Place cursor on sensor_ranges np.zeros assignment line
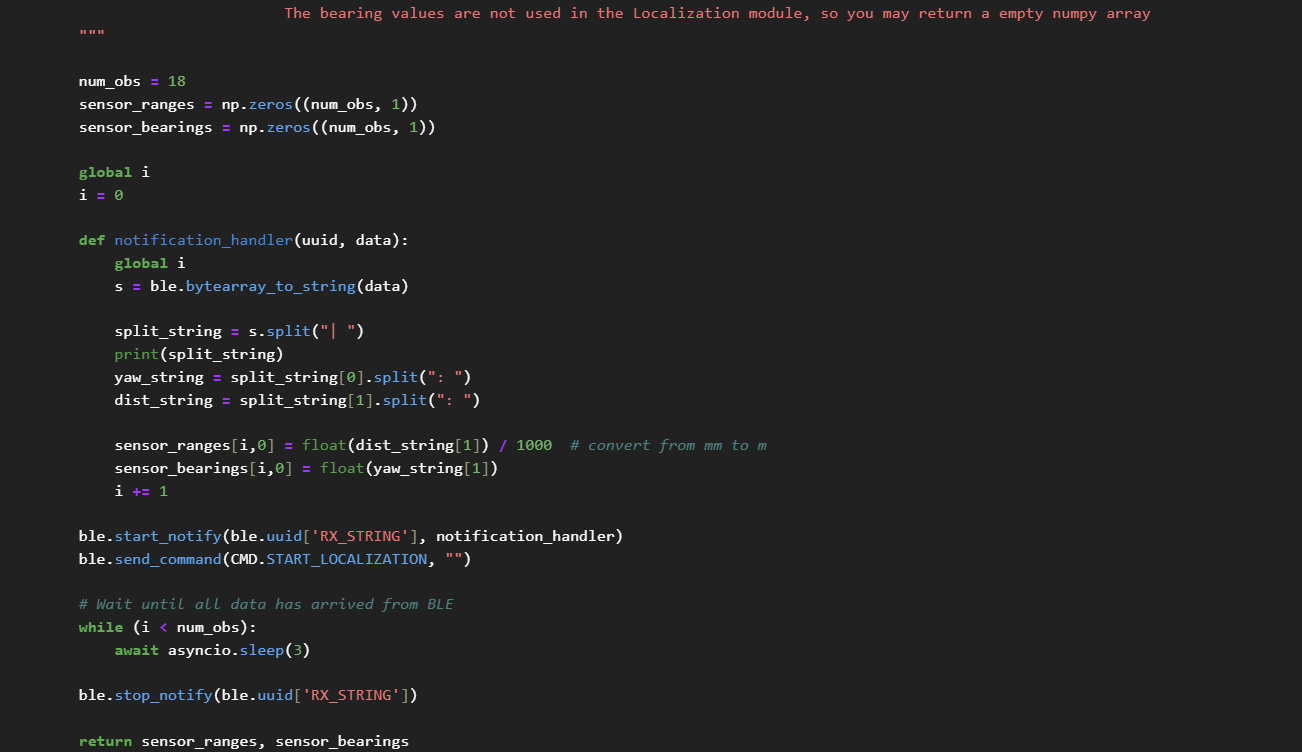The image size is (1302, 752). click(x=248, y=105)
